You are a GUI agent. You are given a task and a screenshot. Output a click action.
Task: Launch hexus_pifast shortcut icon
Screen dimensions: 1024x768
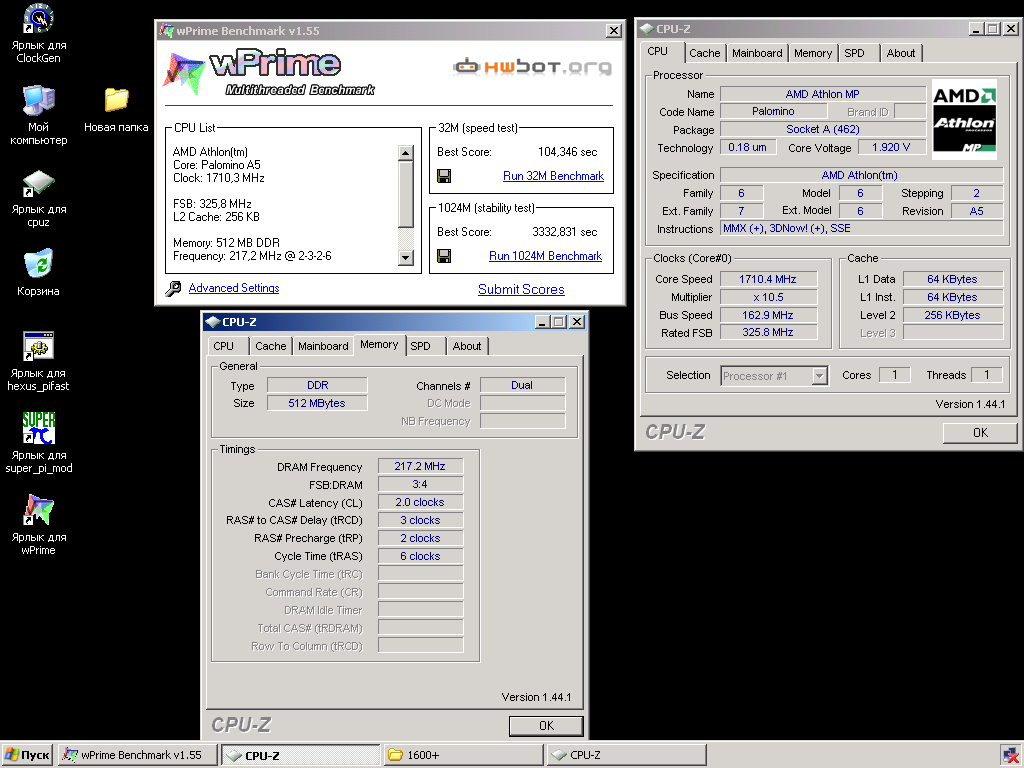(x=39, y=346)
